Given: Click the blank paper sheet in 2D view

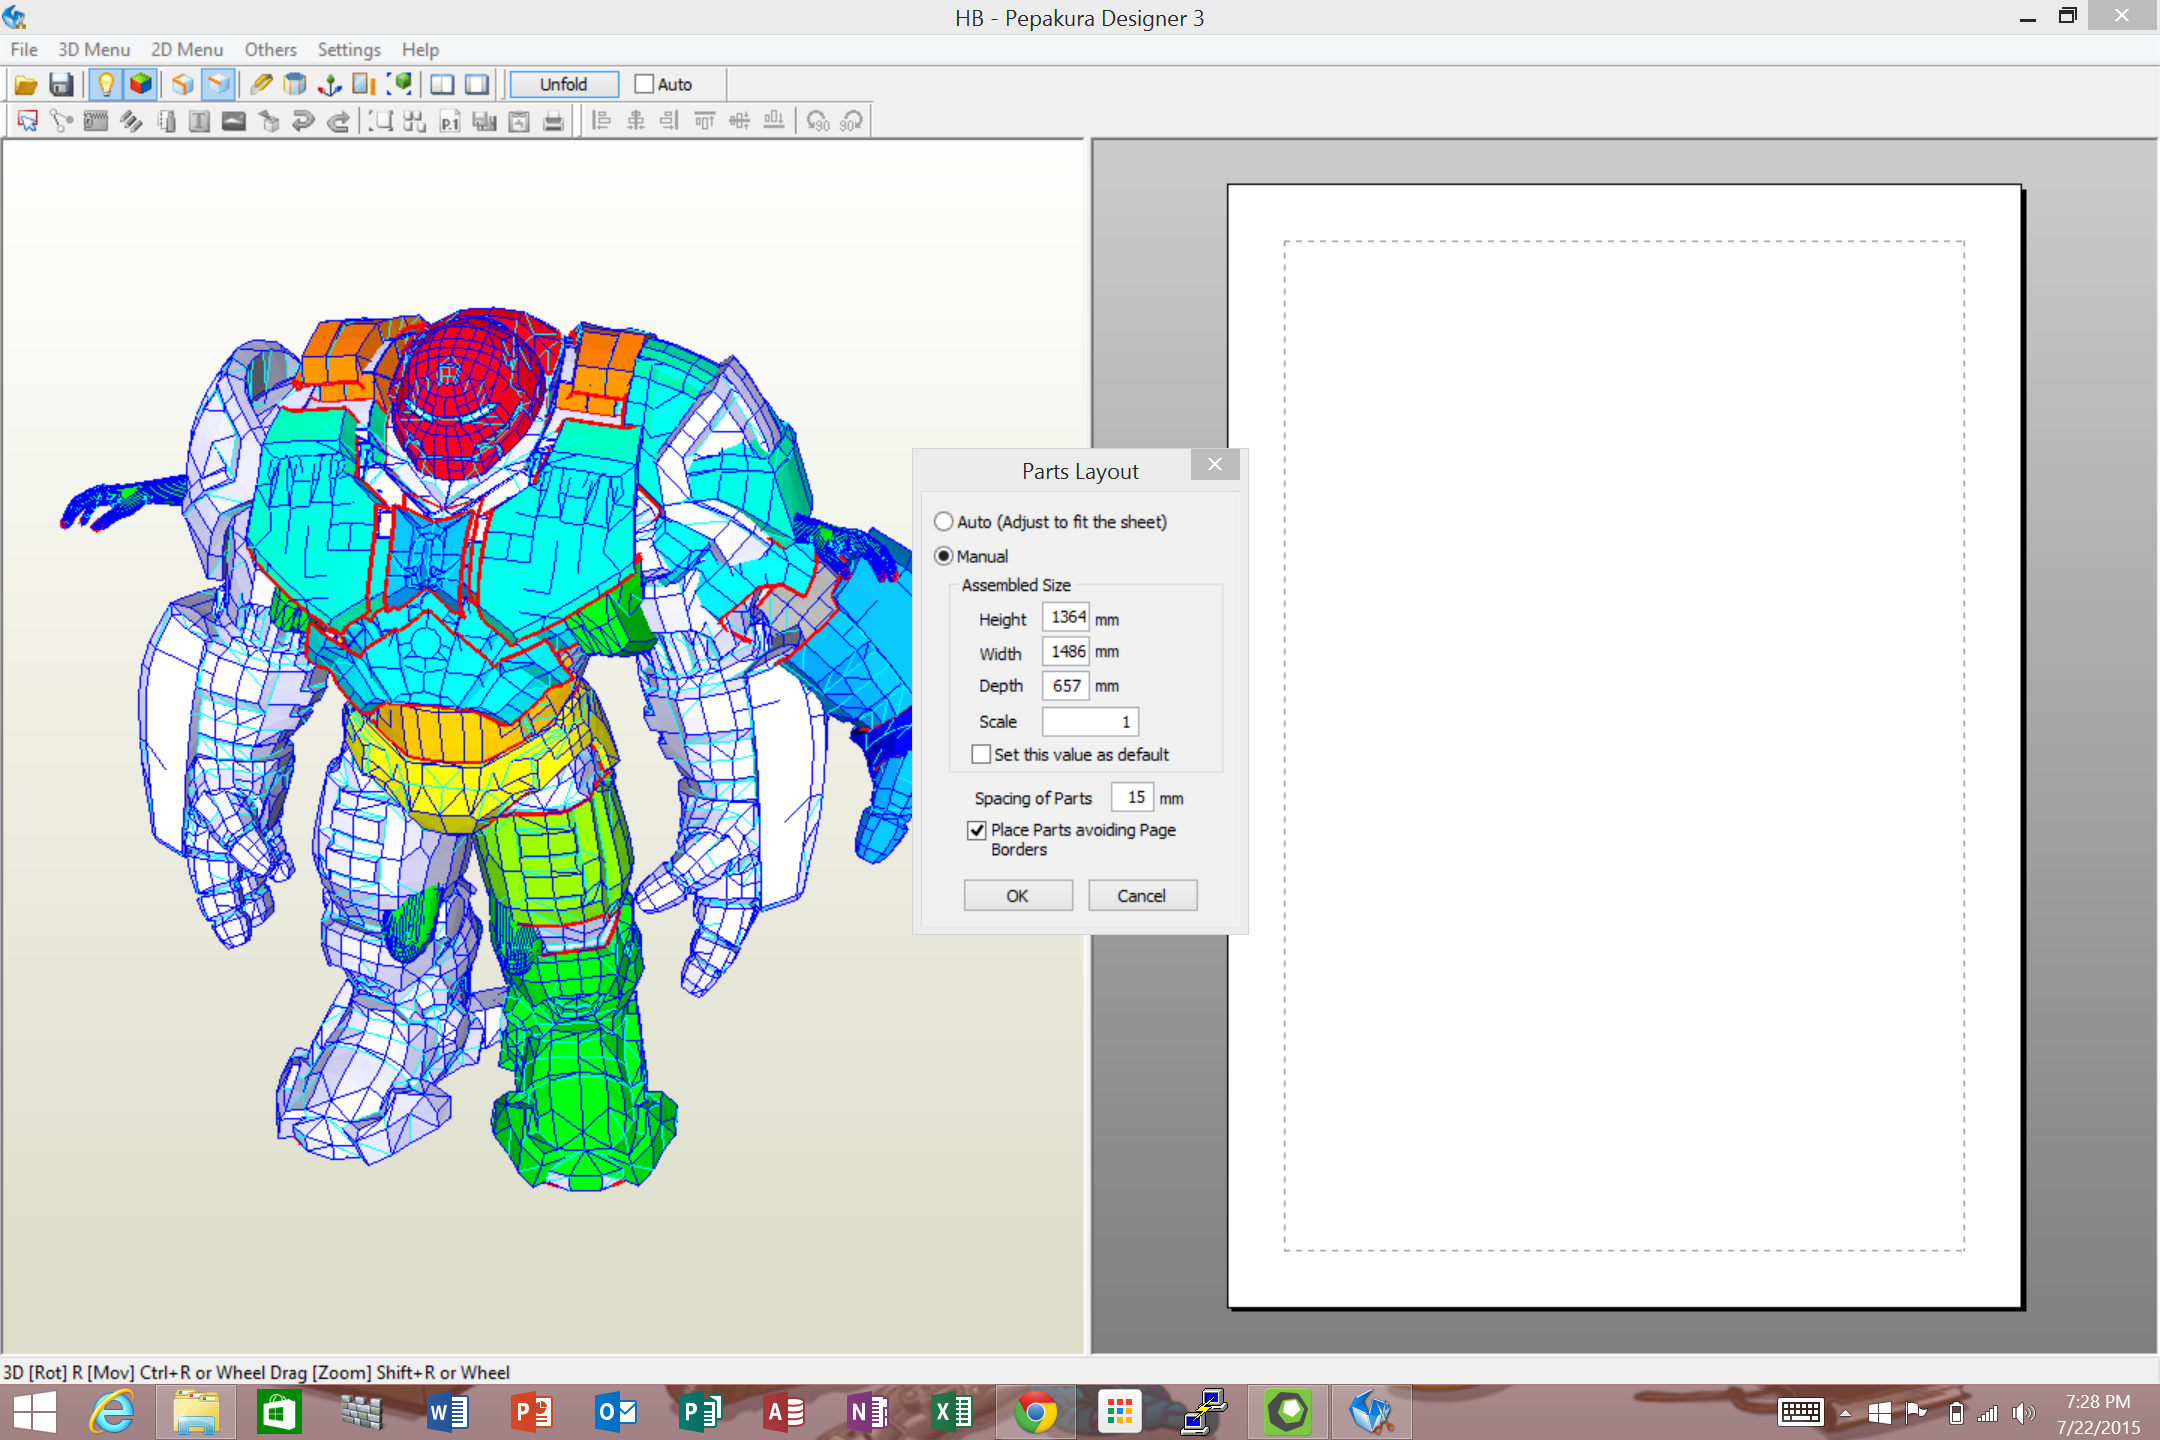Looking at the screenshot, I should (1625, 746).
